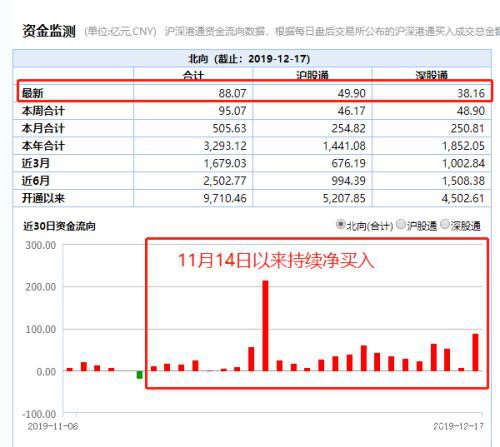The height and width of the screenshot is (447, 500).
Task: Click the value 1,002.84 in 近3月 row
Action: [x=463, y=163]
